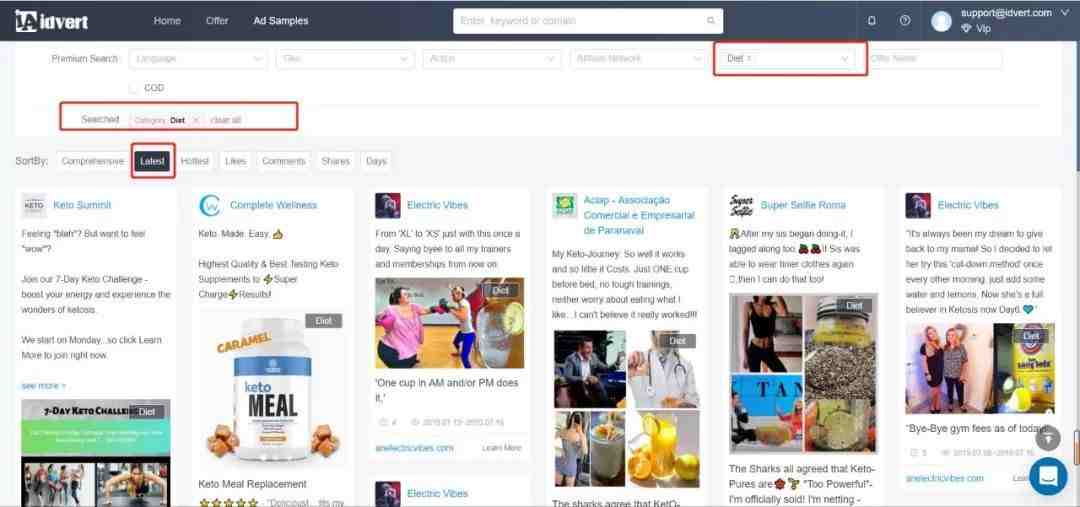
Task: Click the user avatar icon
Action: coord(941,21)
